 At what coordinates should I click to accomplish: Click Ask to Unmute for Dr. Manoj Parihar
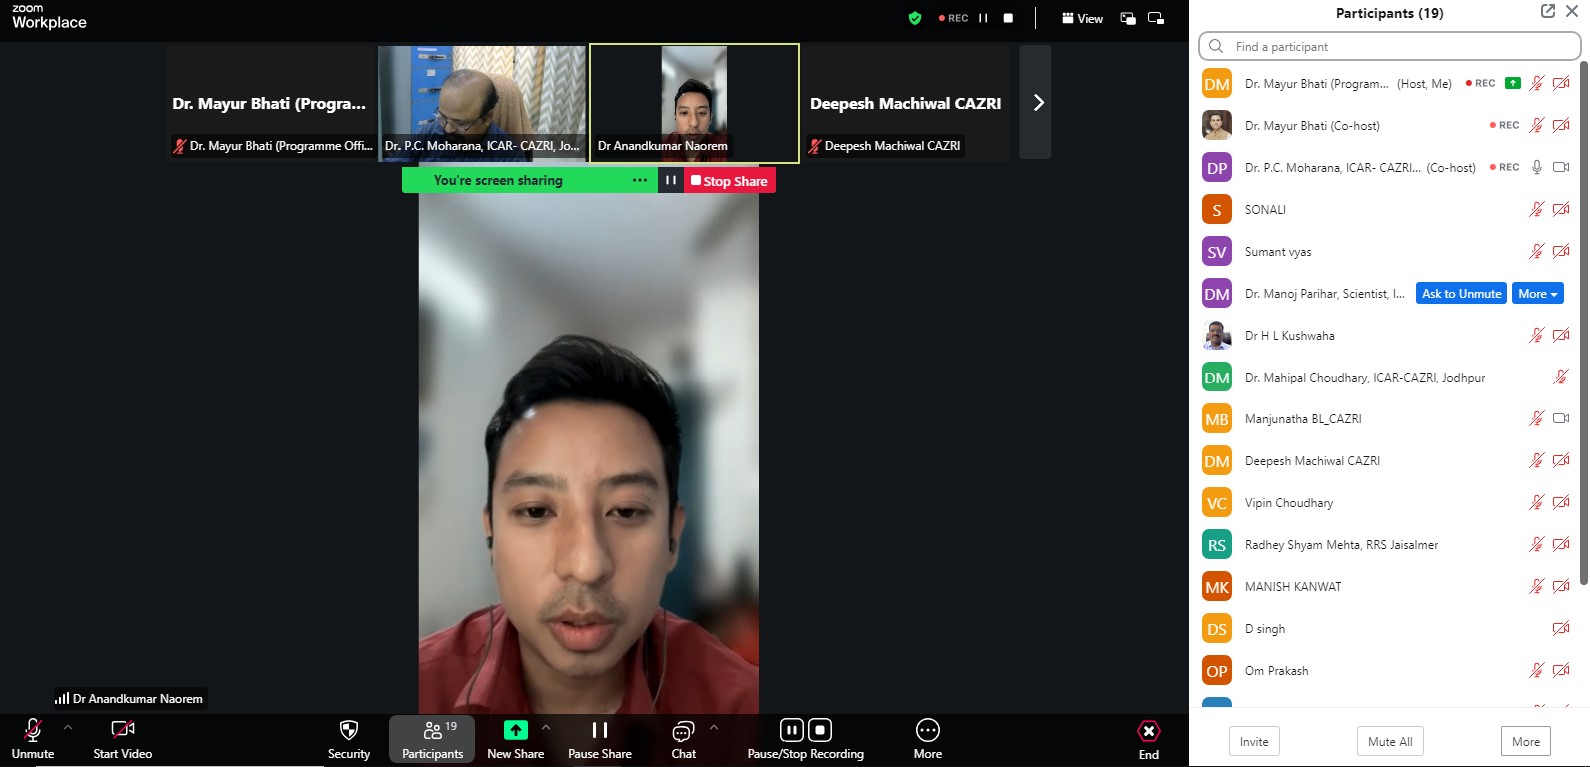[1461, 294]
